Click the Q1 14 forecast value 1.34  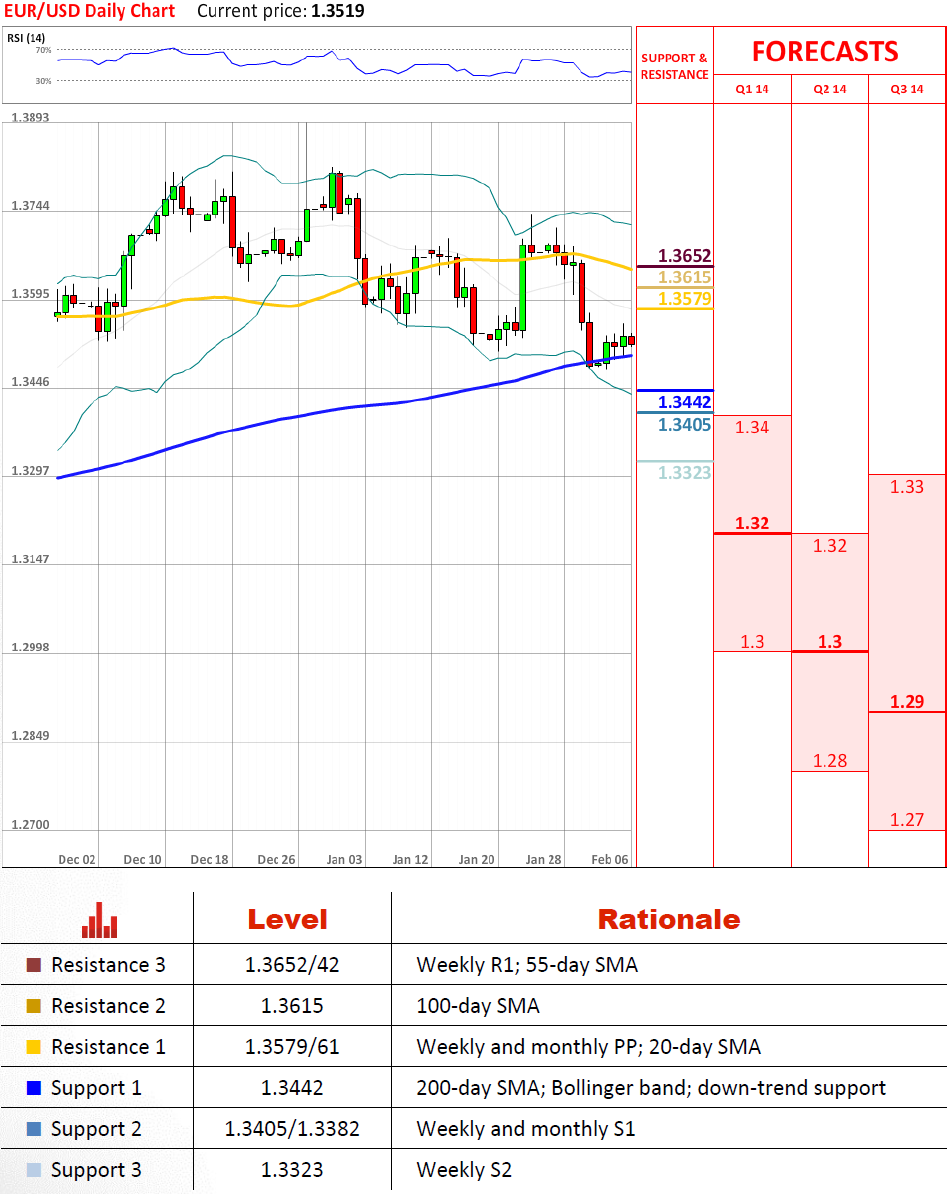point(752,427)
